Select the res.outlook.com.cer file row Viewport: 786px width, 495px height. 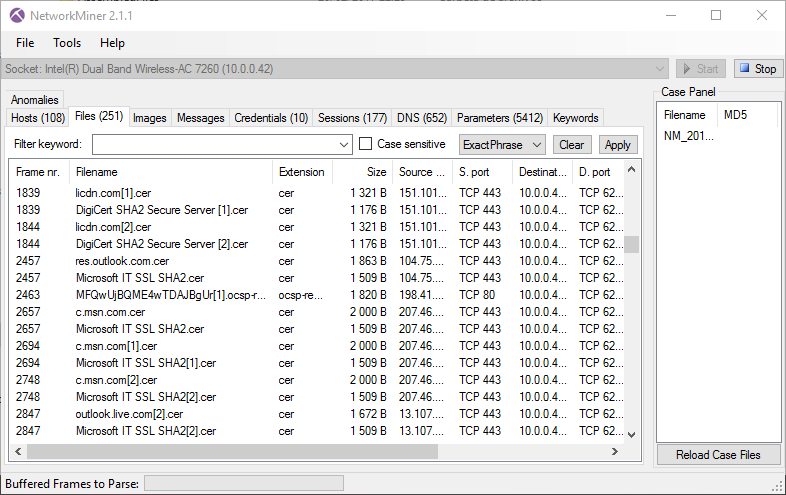(x=124, y=261)
